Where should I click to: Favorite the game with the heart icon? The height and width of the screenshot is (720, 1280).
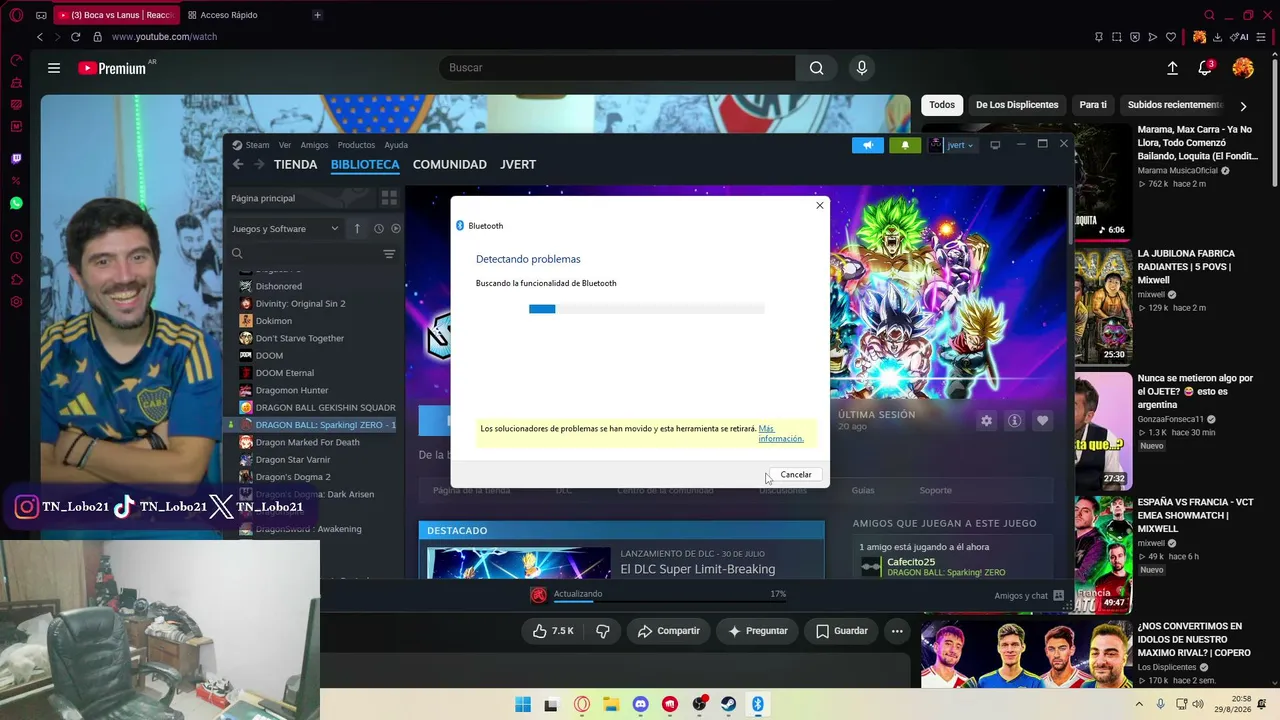pos(1042,421)
